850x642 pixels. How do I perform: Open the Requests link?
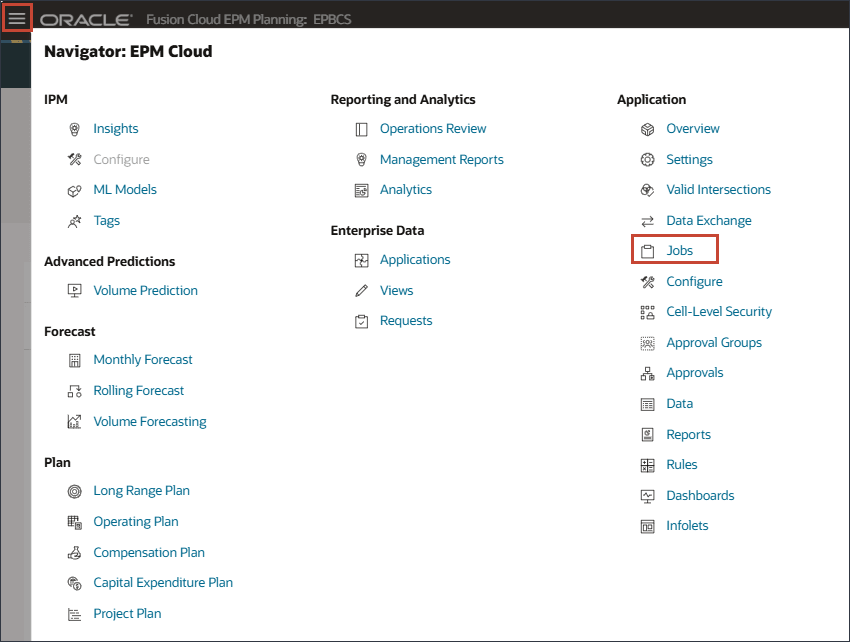click(405, 321)
